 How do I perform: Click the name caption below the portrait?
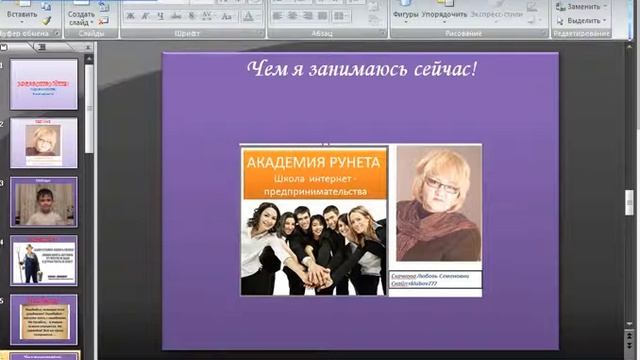435,280
